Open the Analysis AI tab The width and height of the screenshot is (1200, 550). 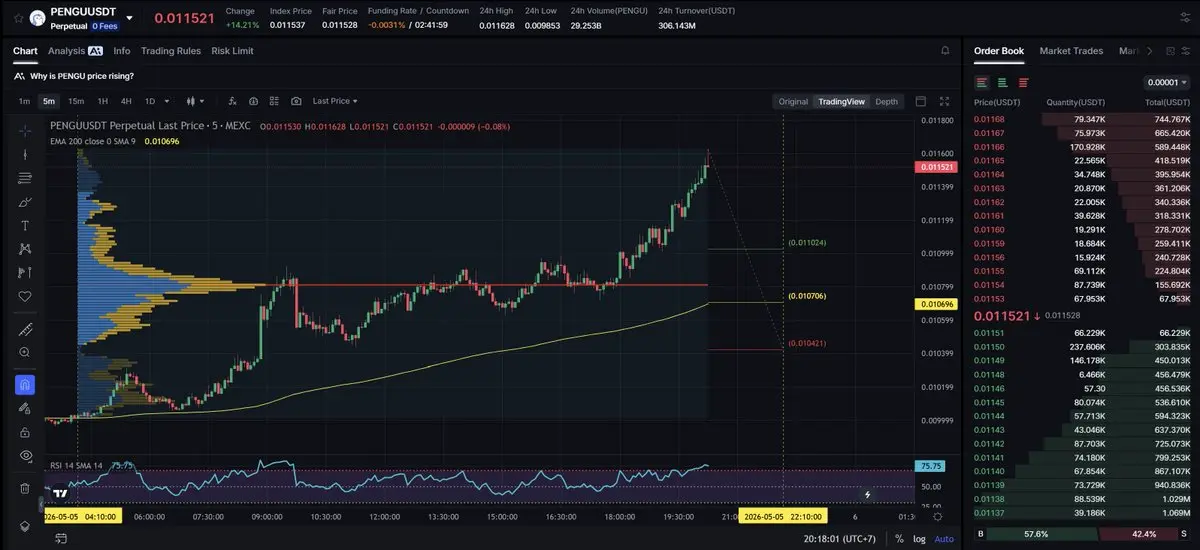pyautogui.click(x=75, y=51)
